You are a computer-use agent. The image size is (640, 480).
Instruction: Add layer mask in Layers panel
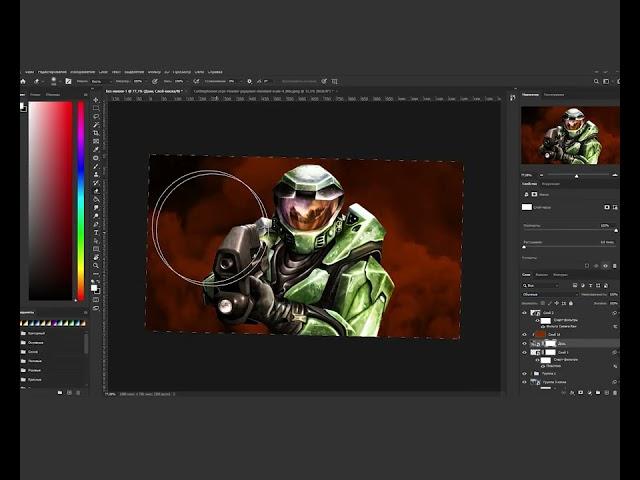[x=580, y=393]
